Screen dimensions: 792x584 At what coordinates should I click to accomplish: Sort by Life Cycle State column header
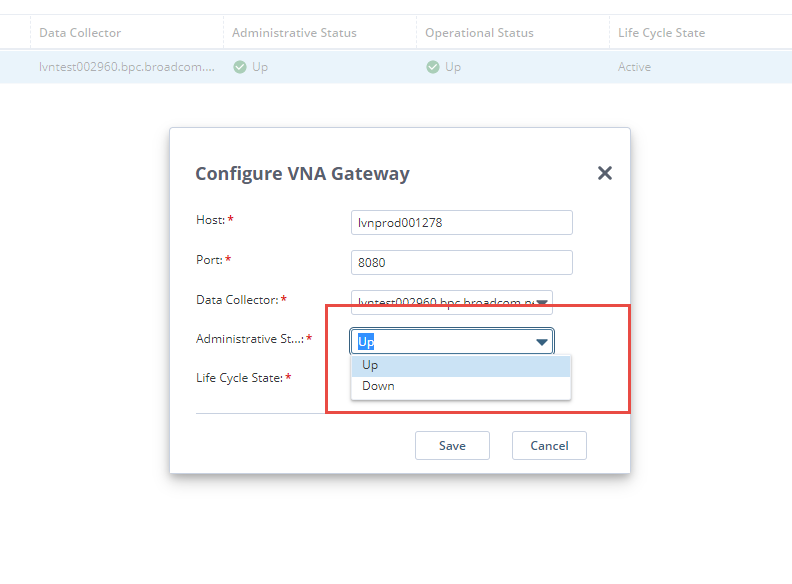(661, 33)
